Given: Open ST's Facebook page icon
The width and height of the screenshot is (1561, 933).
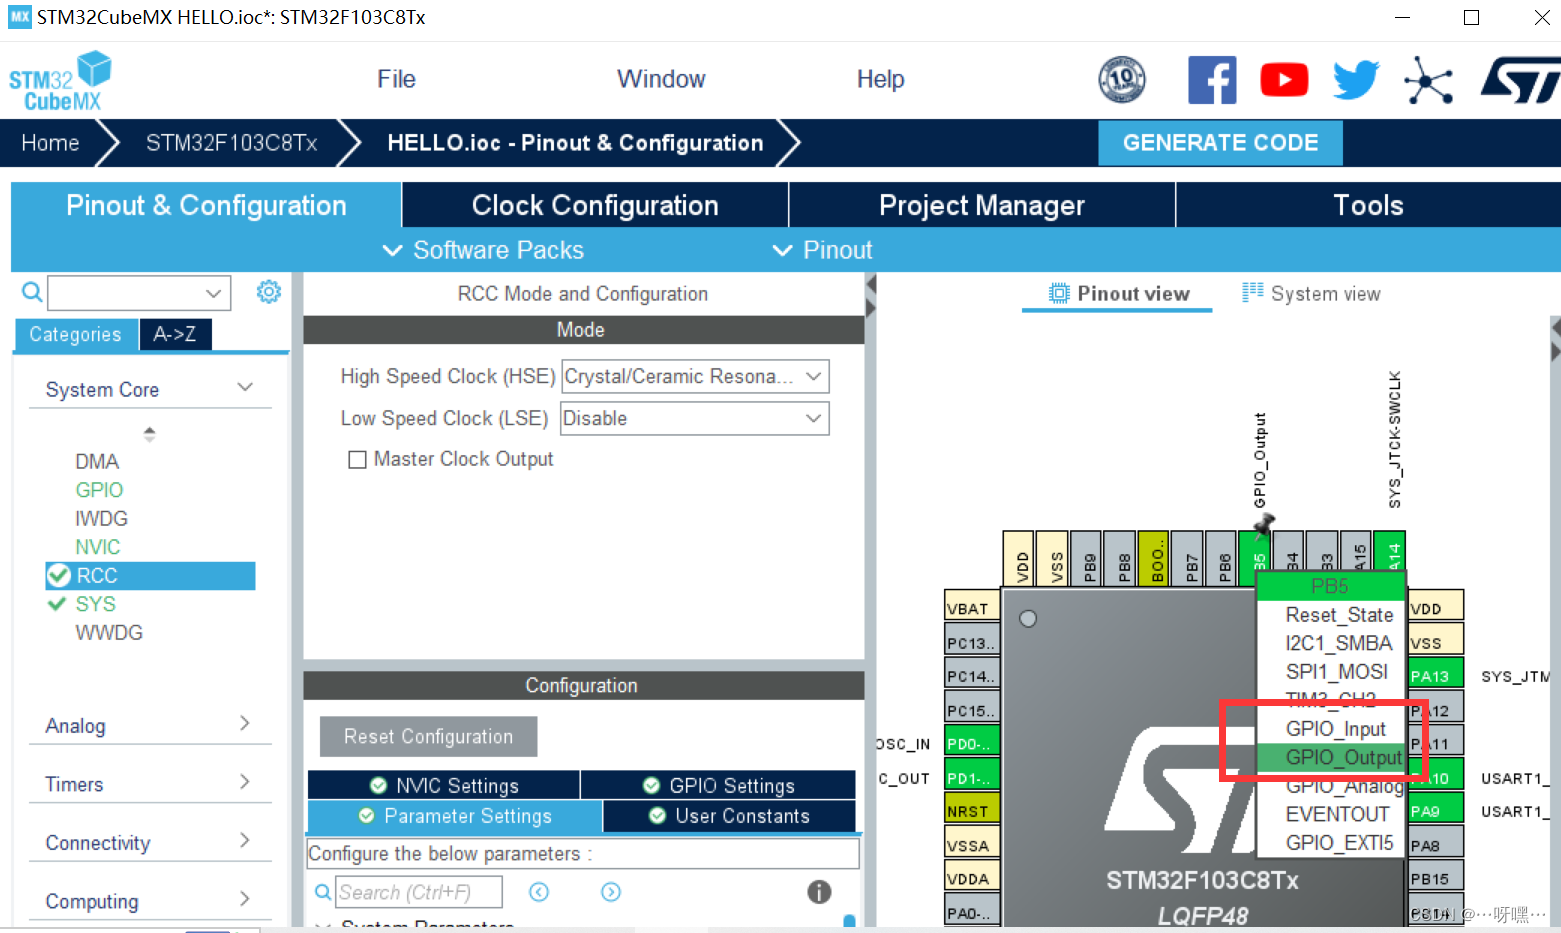Looking at the screenshot, I should (x=1212, y=79).
